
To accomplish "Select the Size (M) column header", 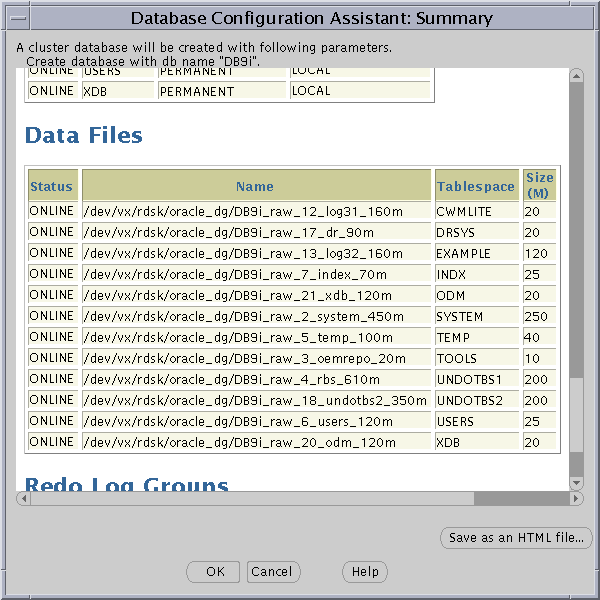I will [539, 185].
